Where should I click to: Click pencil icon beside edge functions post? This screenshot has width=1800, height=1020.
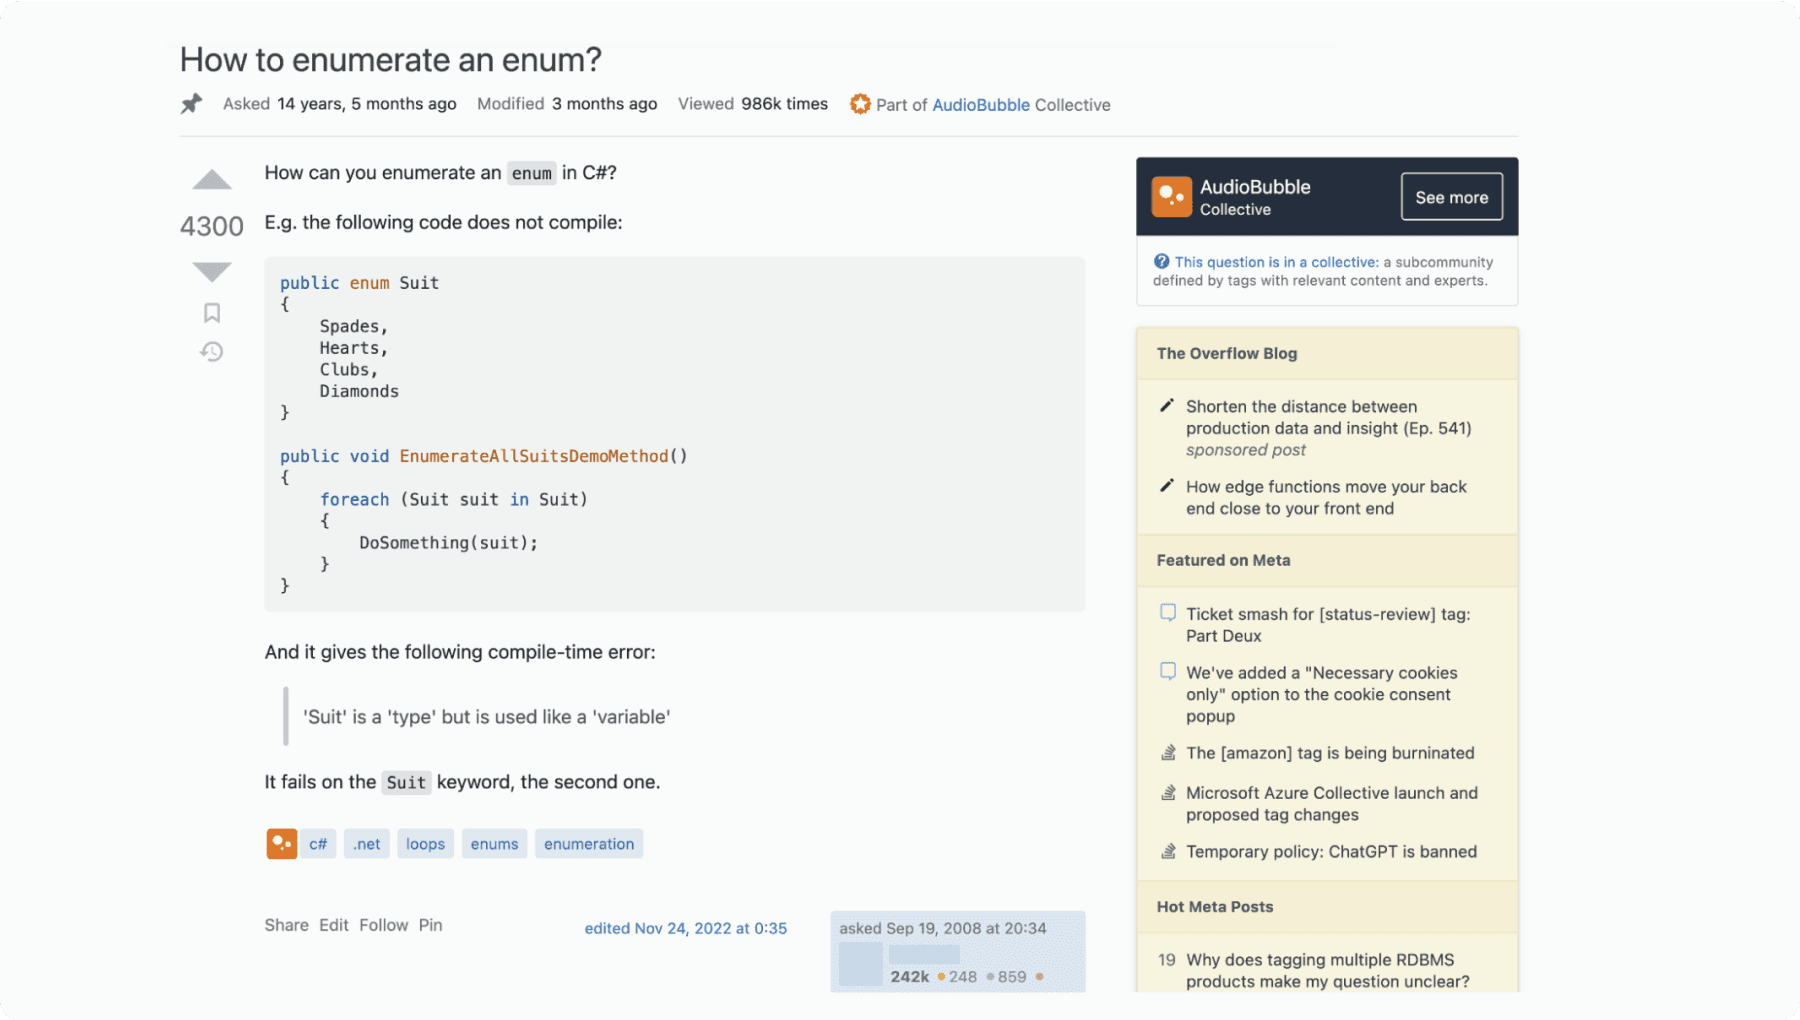[x=1166, y=486]
